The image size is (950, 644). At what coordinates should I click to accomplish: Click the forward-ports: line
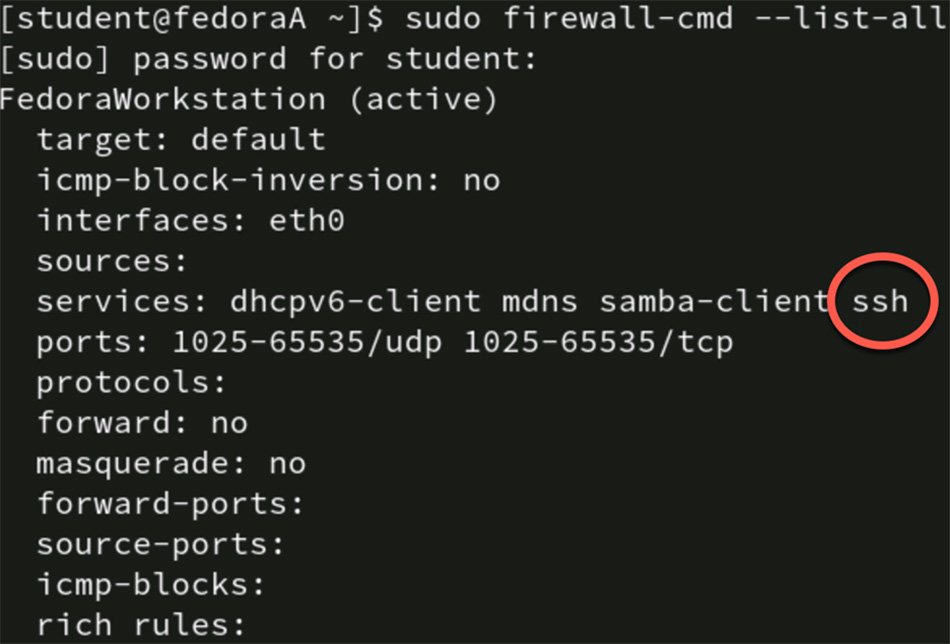(x=170, y=504)
